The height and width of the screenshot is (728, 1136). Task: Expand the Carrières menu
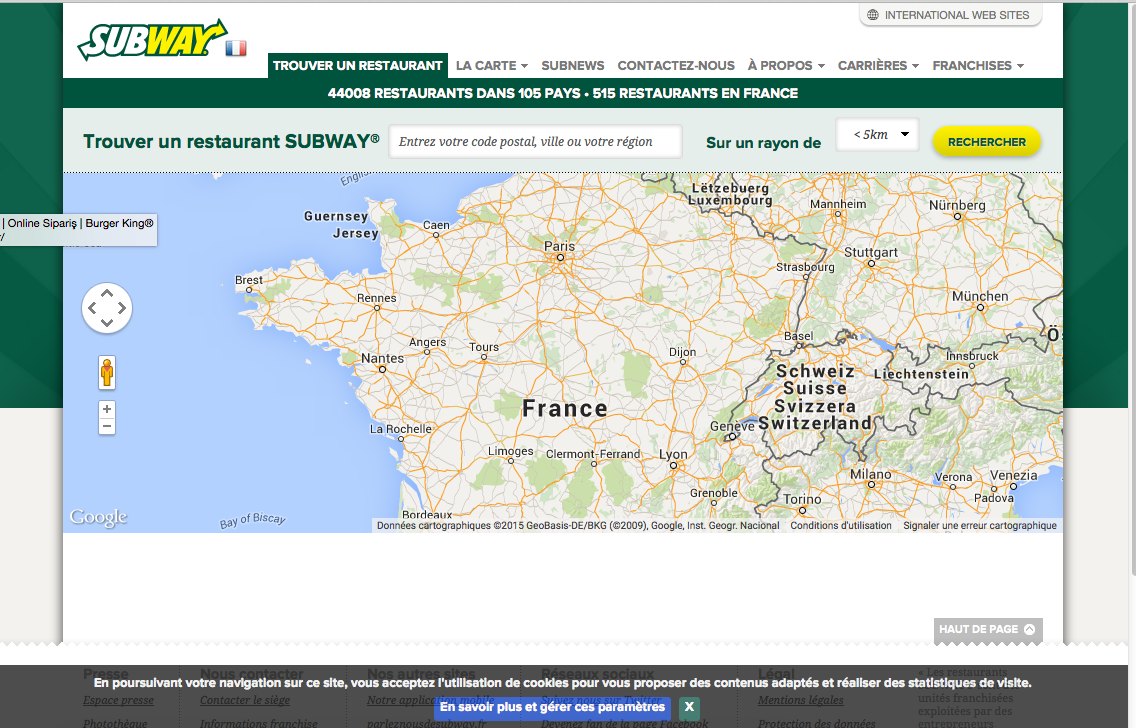[878, 66]
